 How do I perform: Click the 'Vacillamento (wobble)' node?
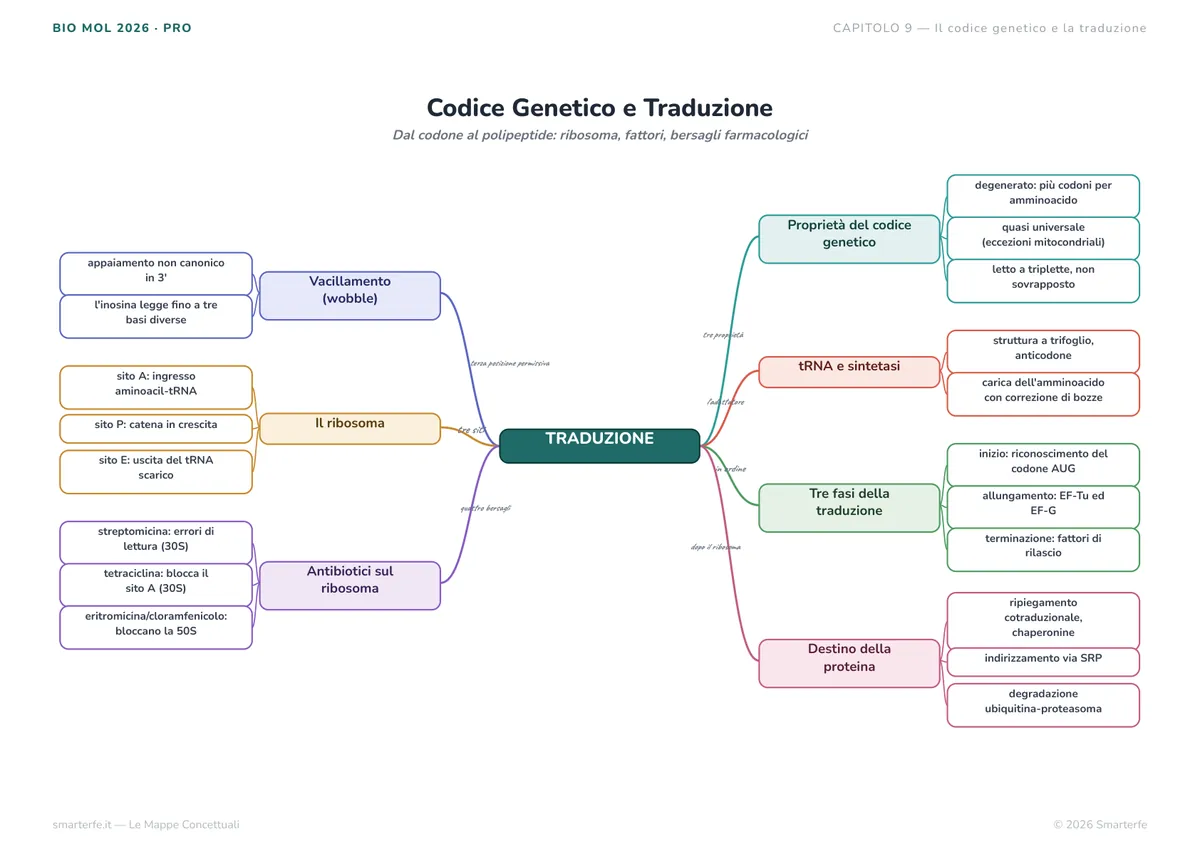pos(350,296)
